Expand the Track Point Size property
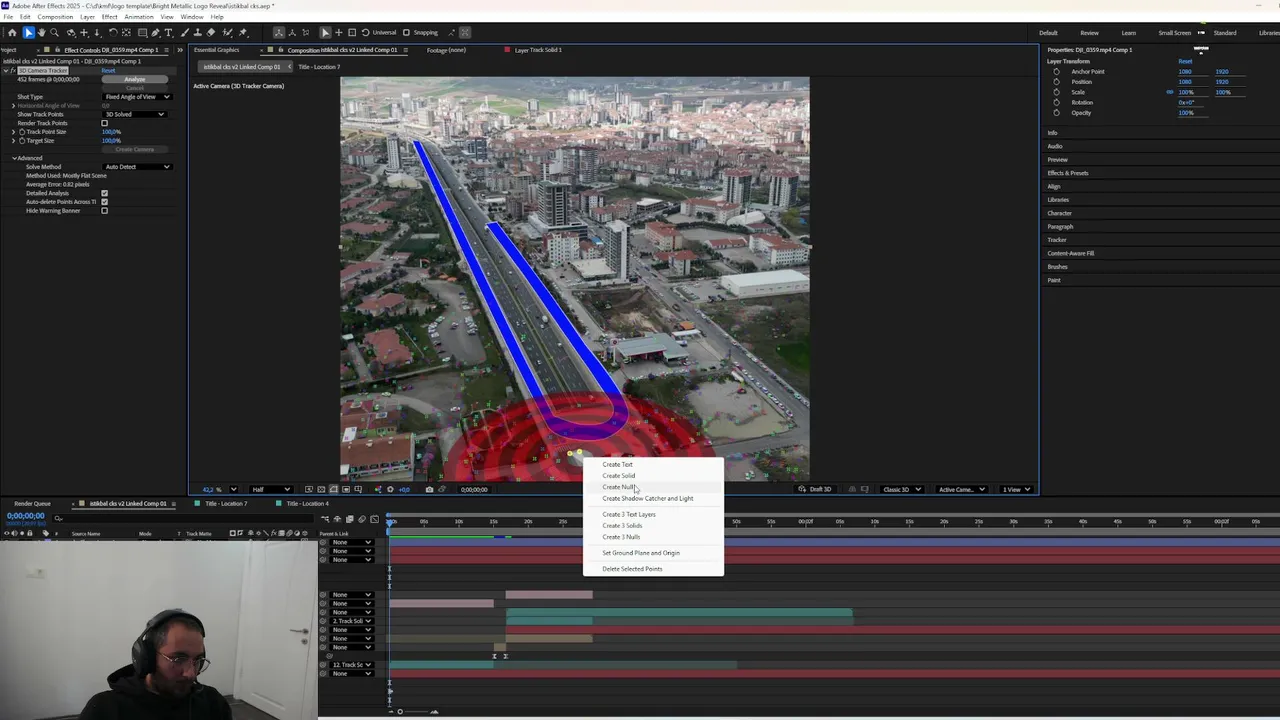This screenshot has width=1280, height=720. tap(14, 132)
